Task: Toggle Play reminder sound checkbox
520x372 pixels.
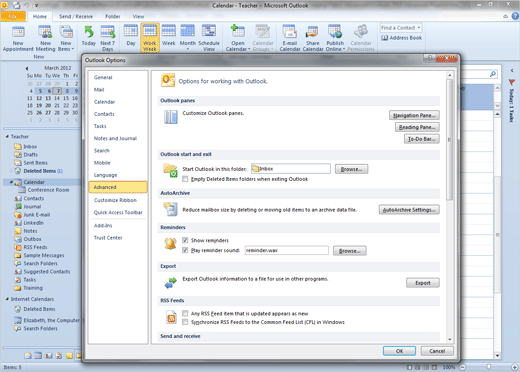Action: coord(185,250)
